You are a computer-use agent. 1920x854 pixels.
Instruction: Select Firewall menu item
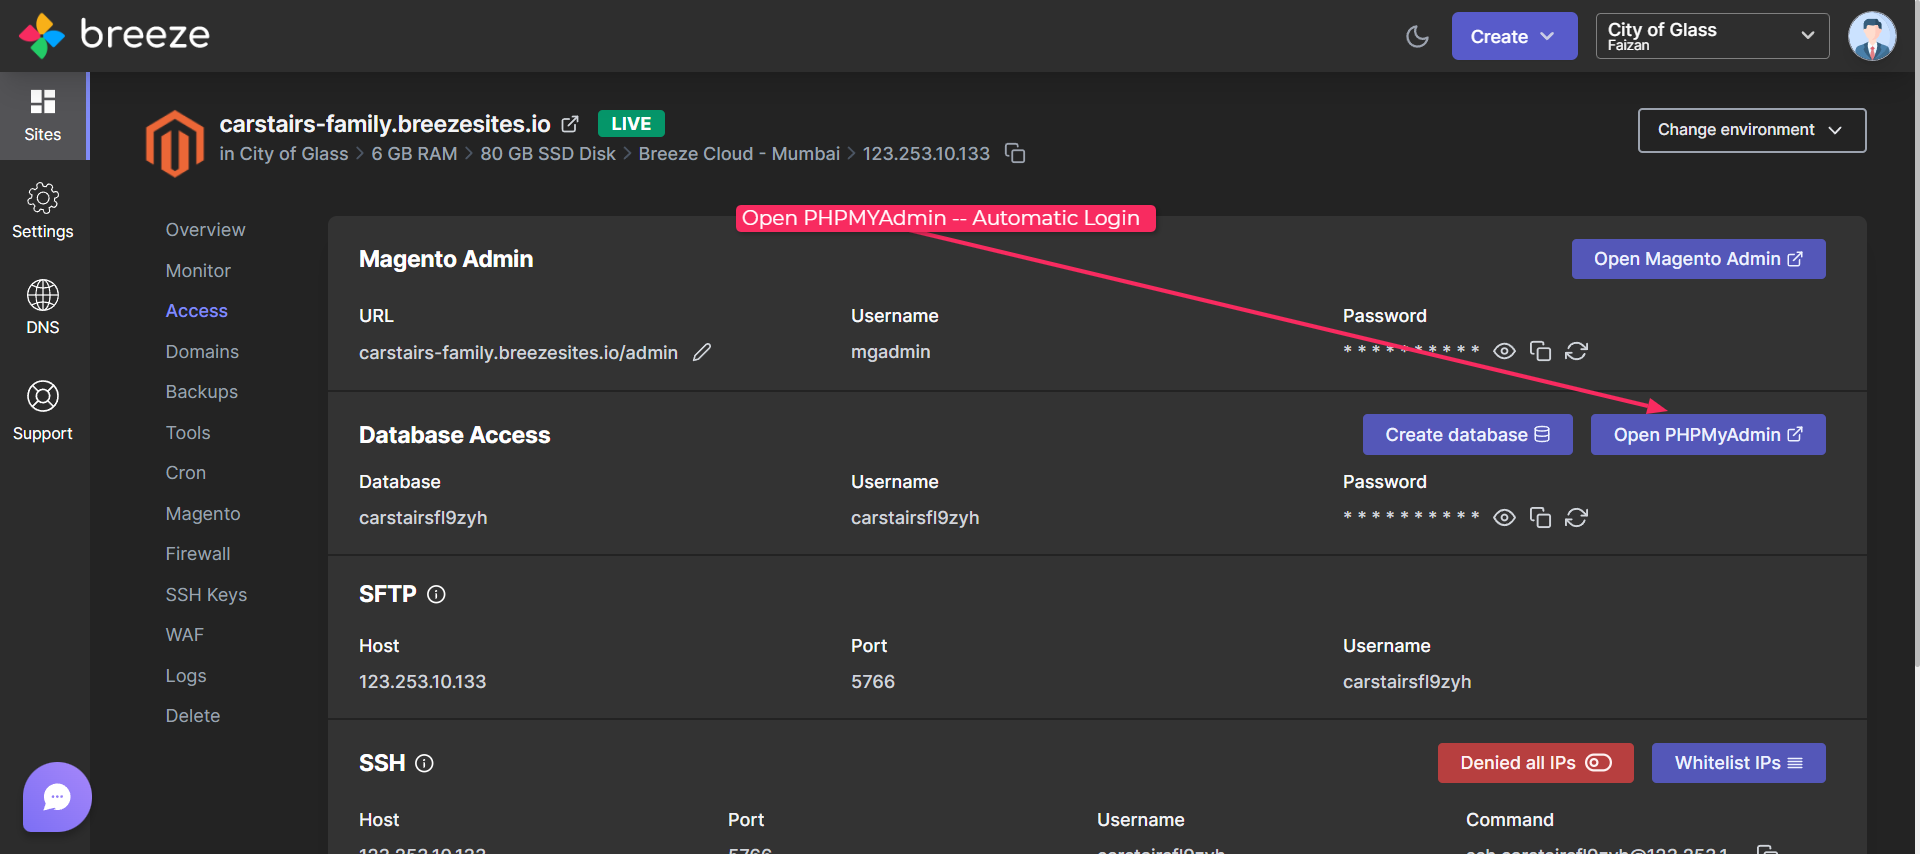click(x=198, y=554)
